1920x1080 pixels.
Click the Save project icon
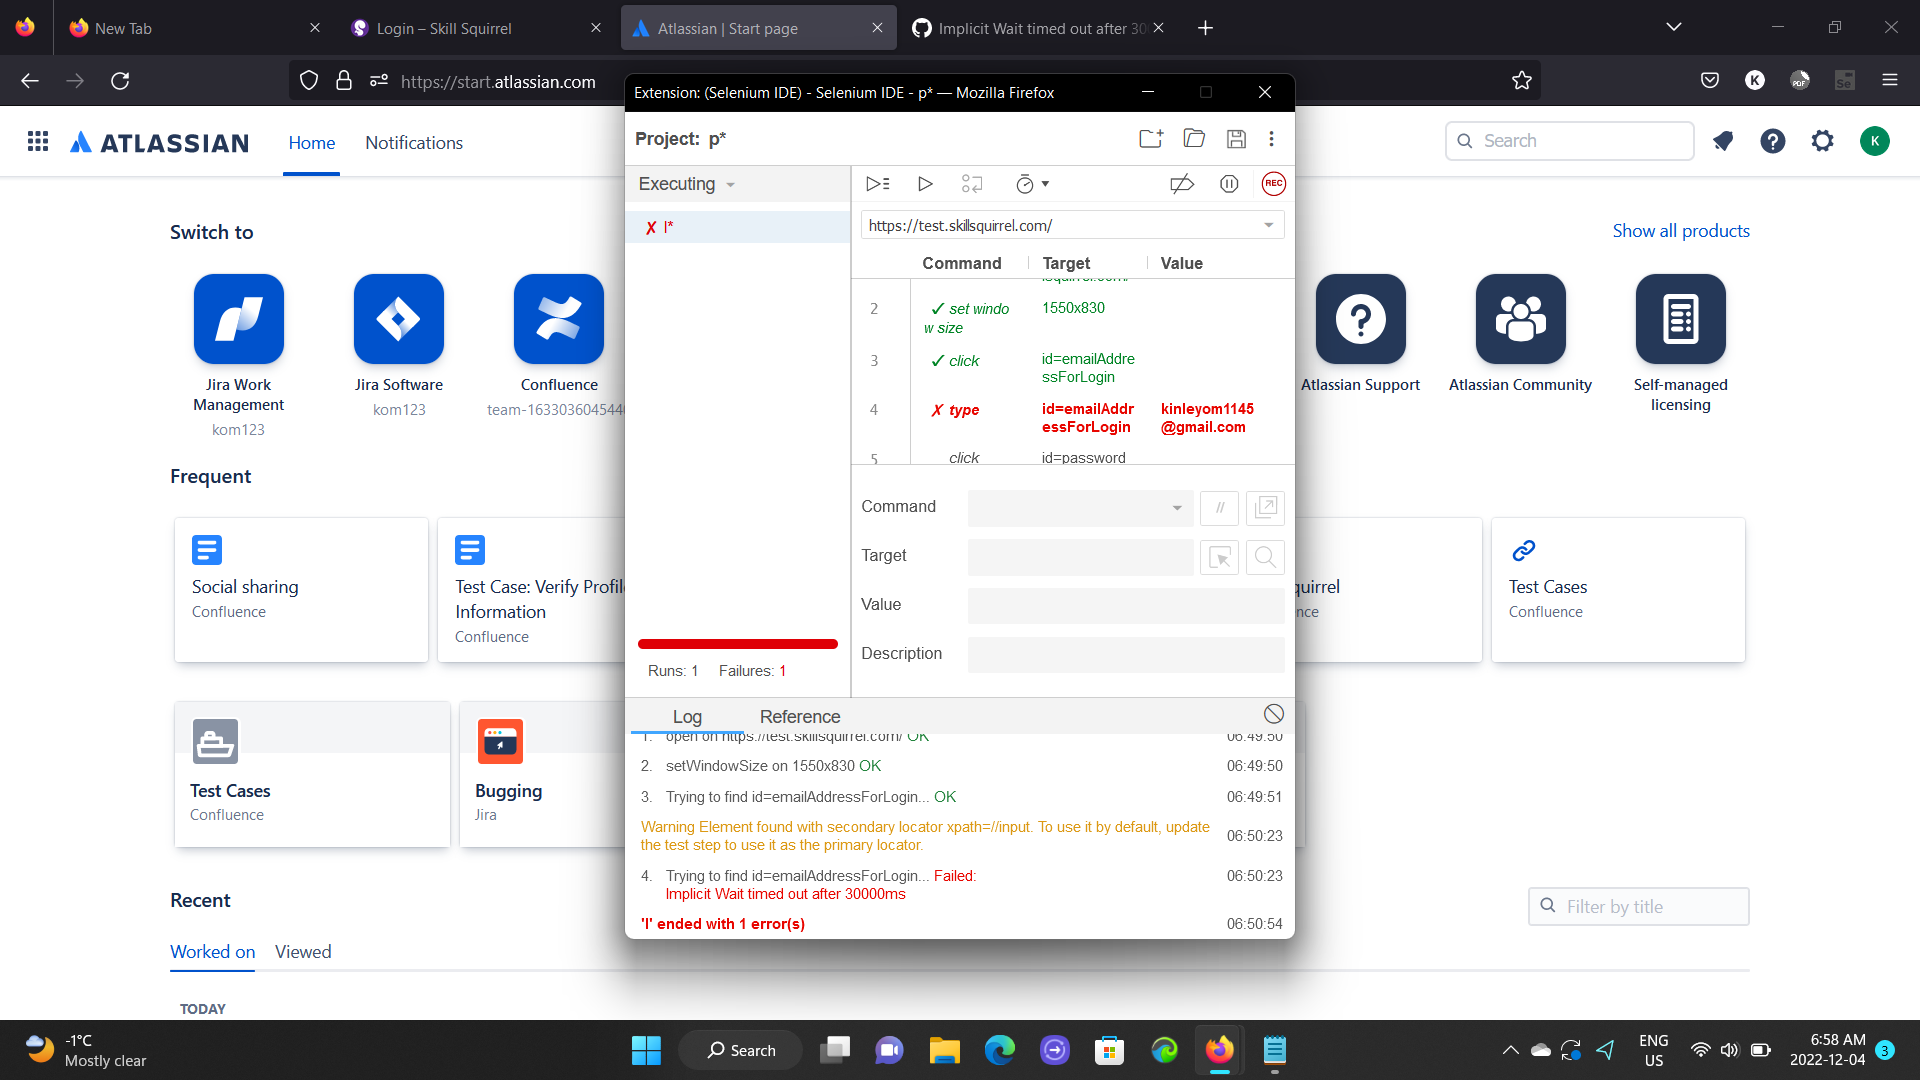(1236, 139)
